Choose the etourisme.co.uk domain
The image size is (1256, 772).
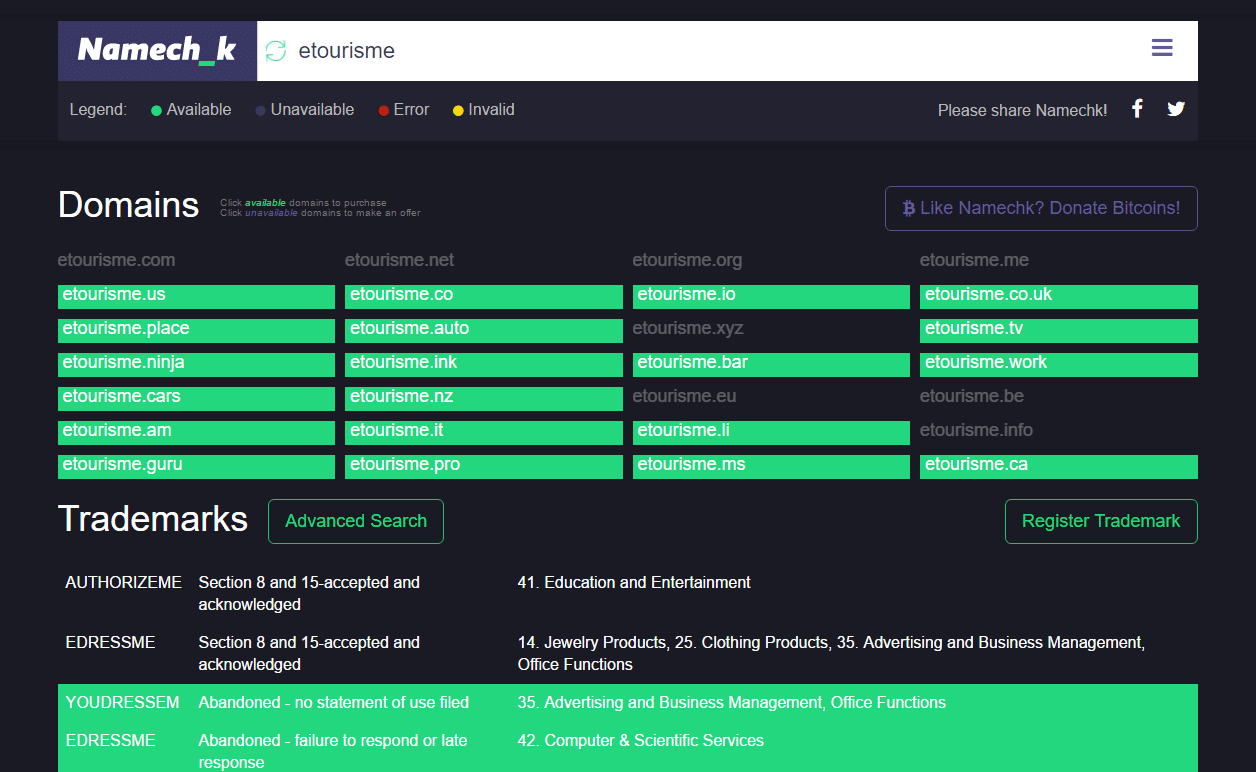click(1058, 296)
